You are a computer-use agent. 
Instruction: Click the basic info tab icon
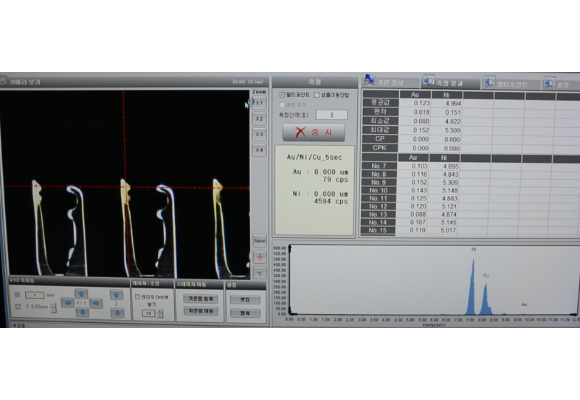pyautogui.click(x=369, y=80)
